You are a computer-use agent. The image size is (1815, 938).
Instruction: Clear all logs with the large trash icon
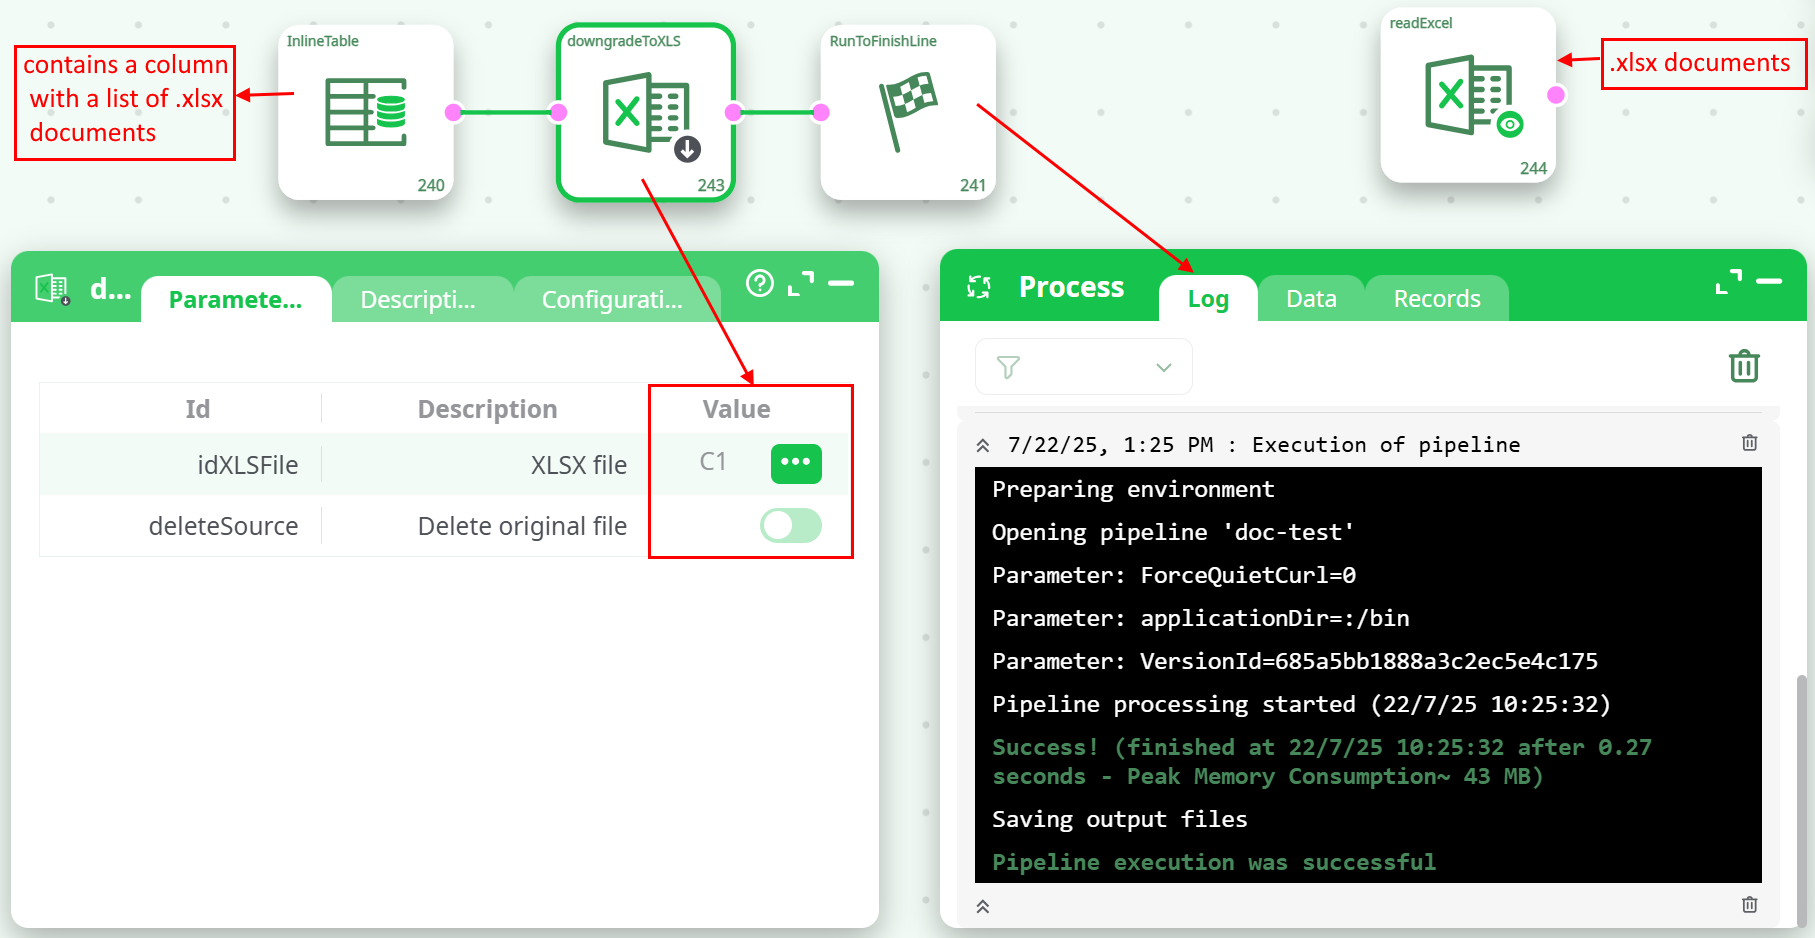coord(1744,366)
